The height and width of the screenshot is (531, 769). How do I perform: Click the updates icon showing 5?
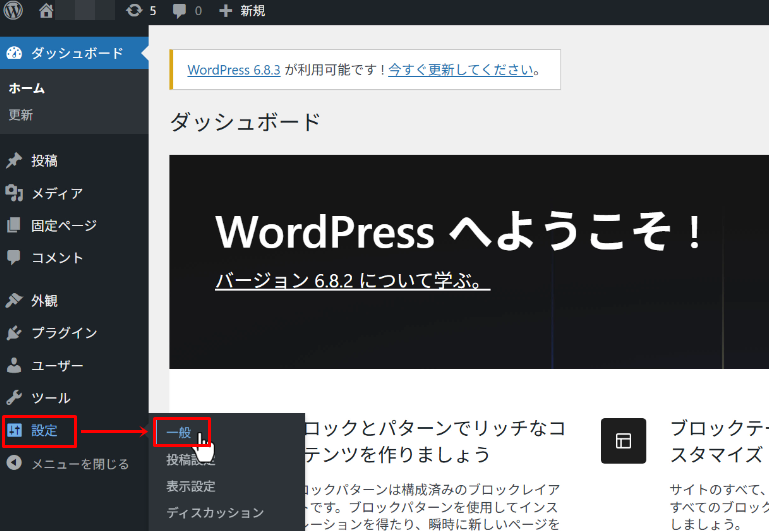(x=141, y=12)
